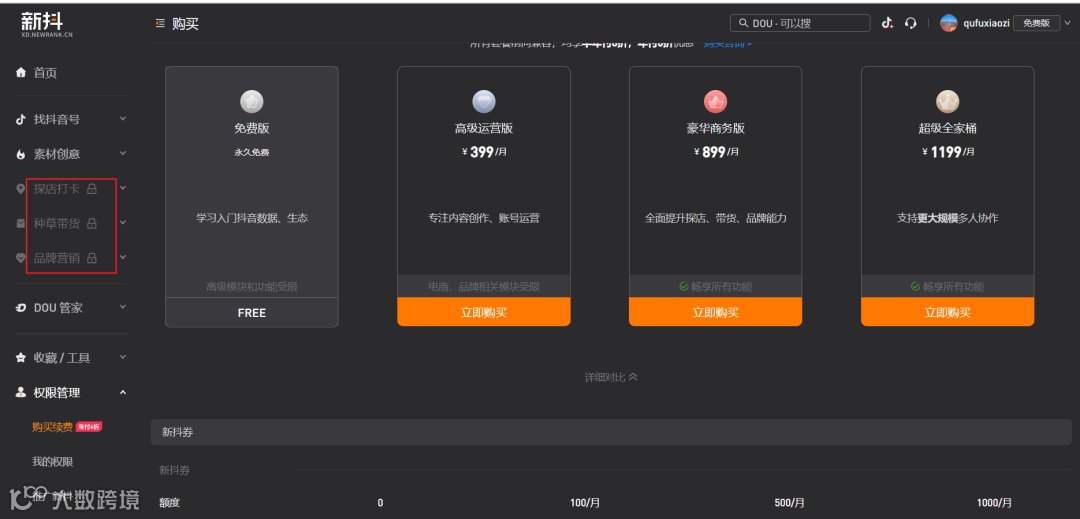Click 高级模块和功能受限 note

[x=251, y=286]
